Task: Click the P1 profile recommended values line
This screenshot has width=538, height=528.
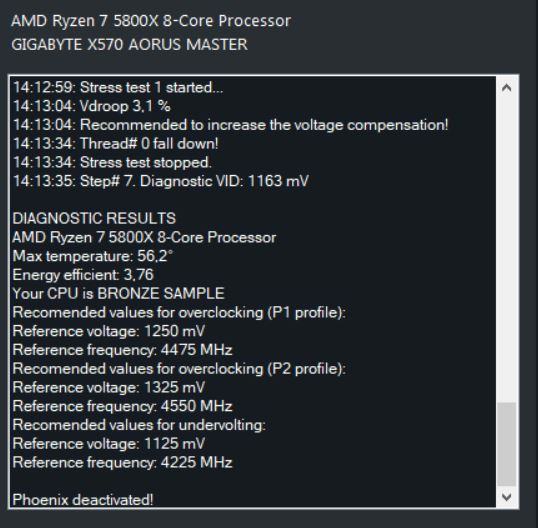Action: 179,312
